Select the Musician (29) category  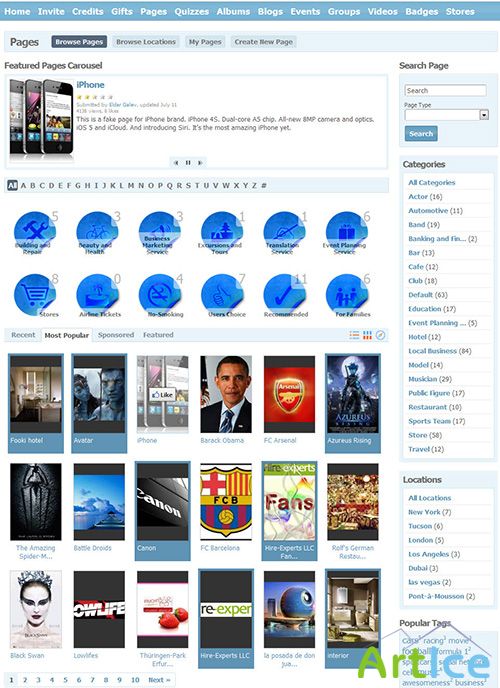click(x=430, y=379)
